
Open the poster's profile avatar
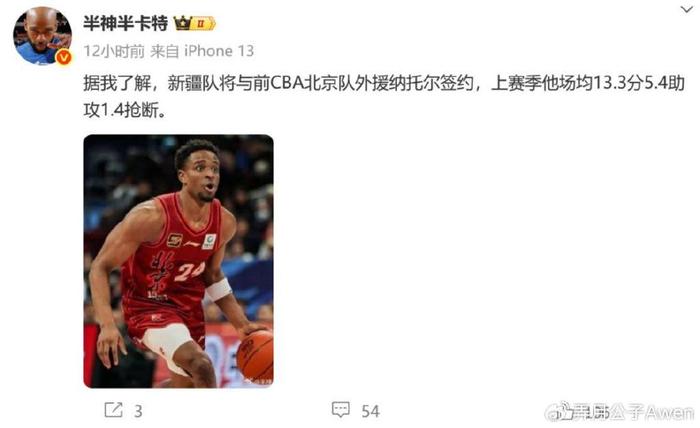43,36
